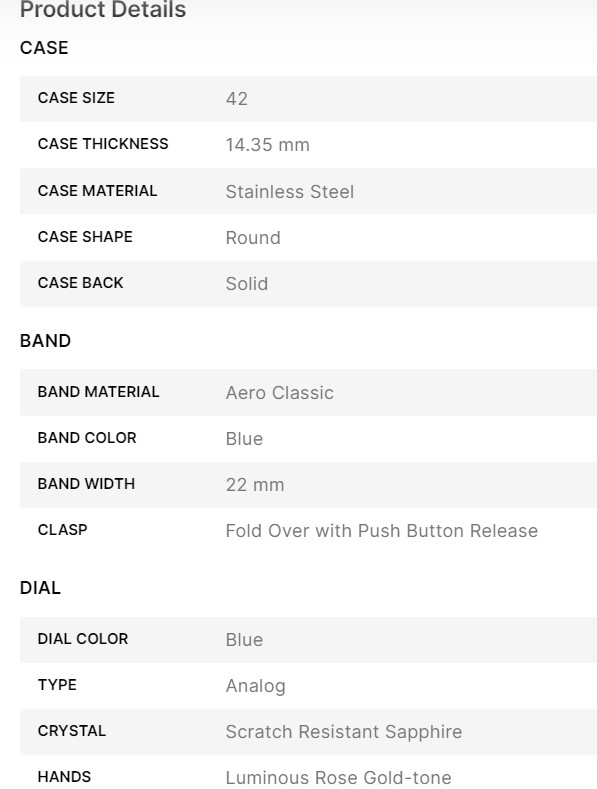597x789 pixels.
Task: Click the 22 mm band width value
Action: click(x=255, y=485)
